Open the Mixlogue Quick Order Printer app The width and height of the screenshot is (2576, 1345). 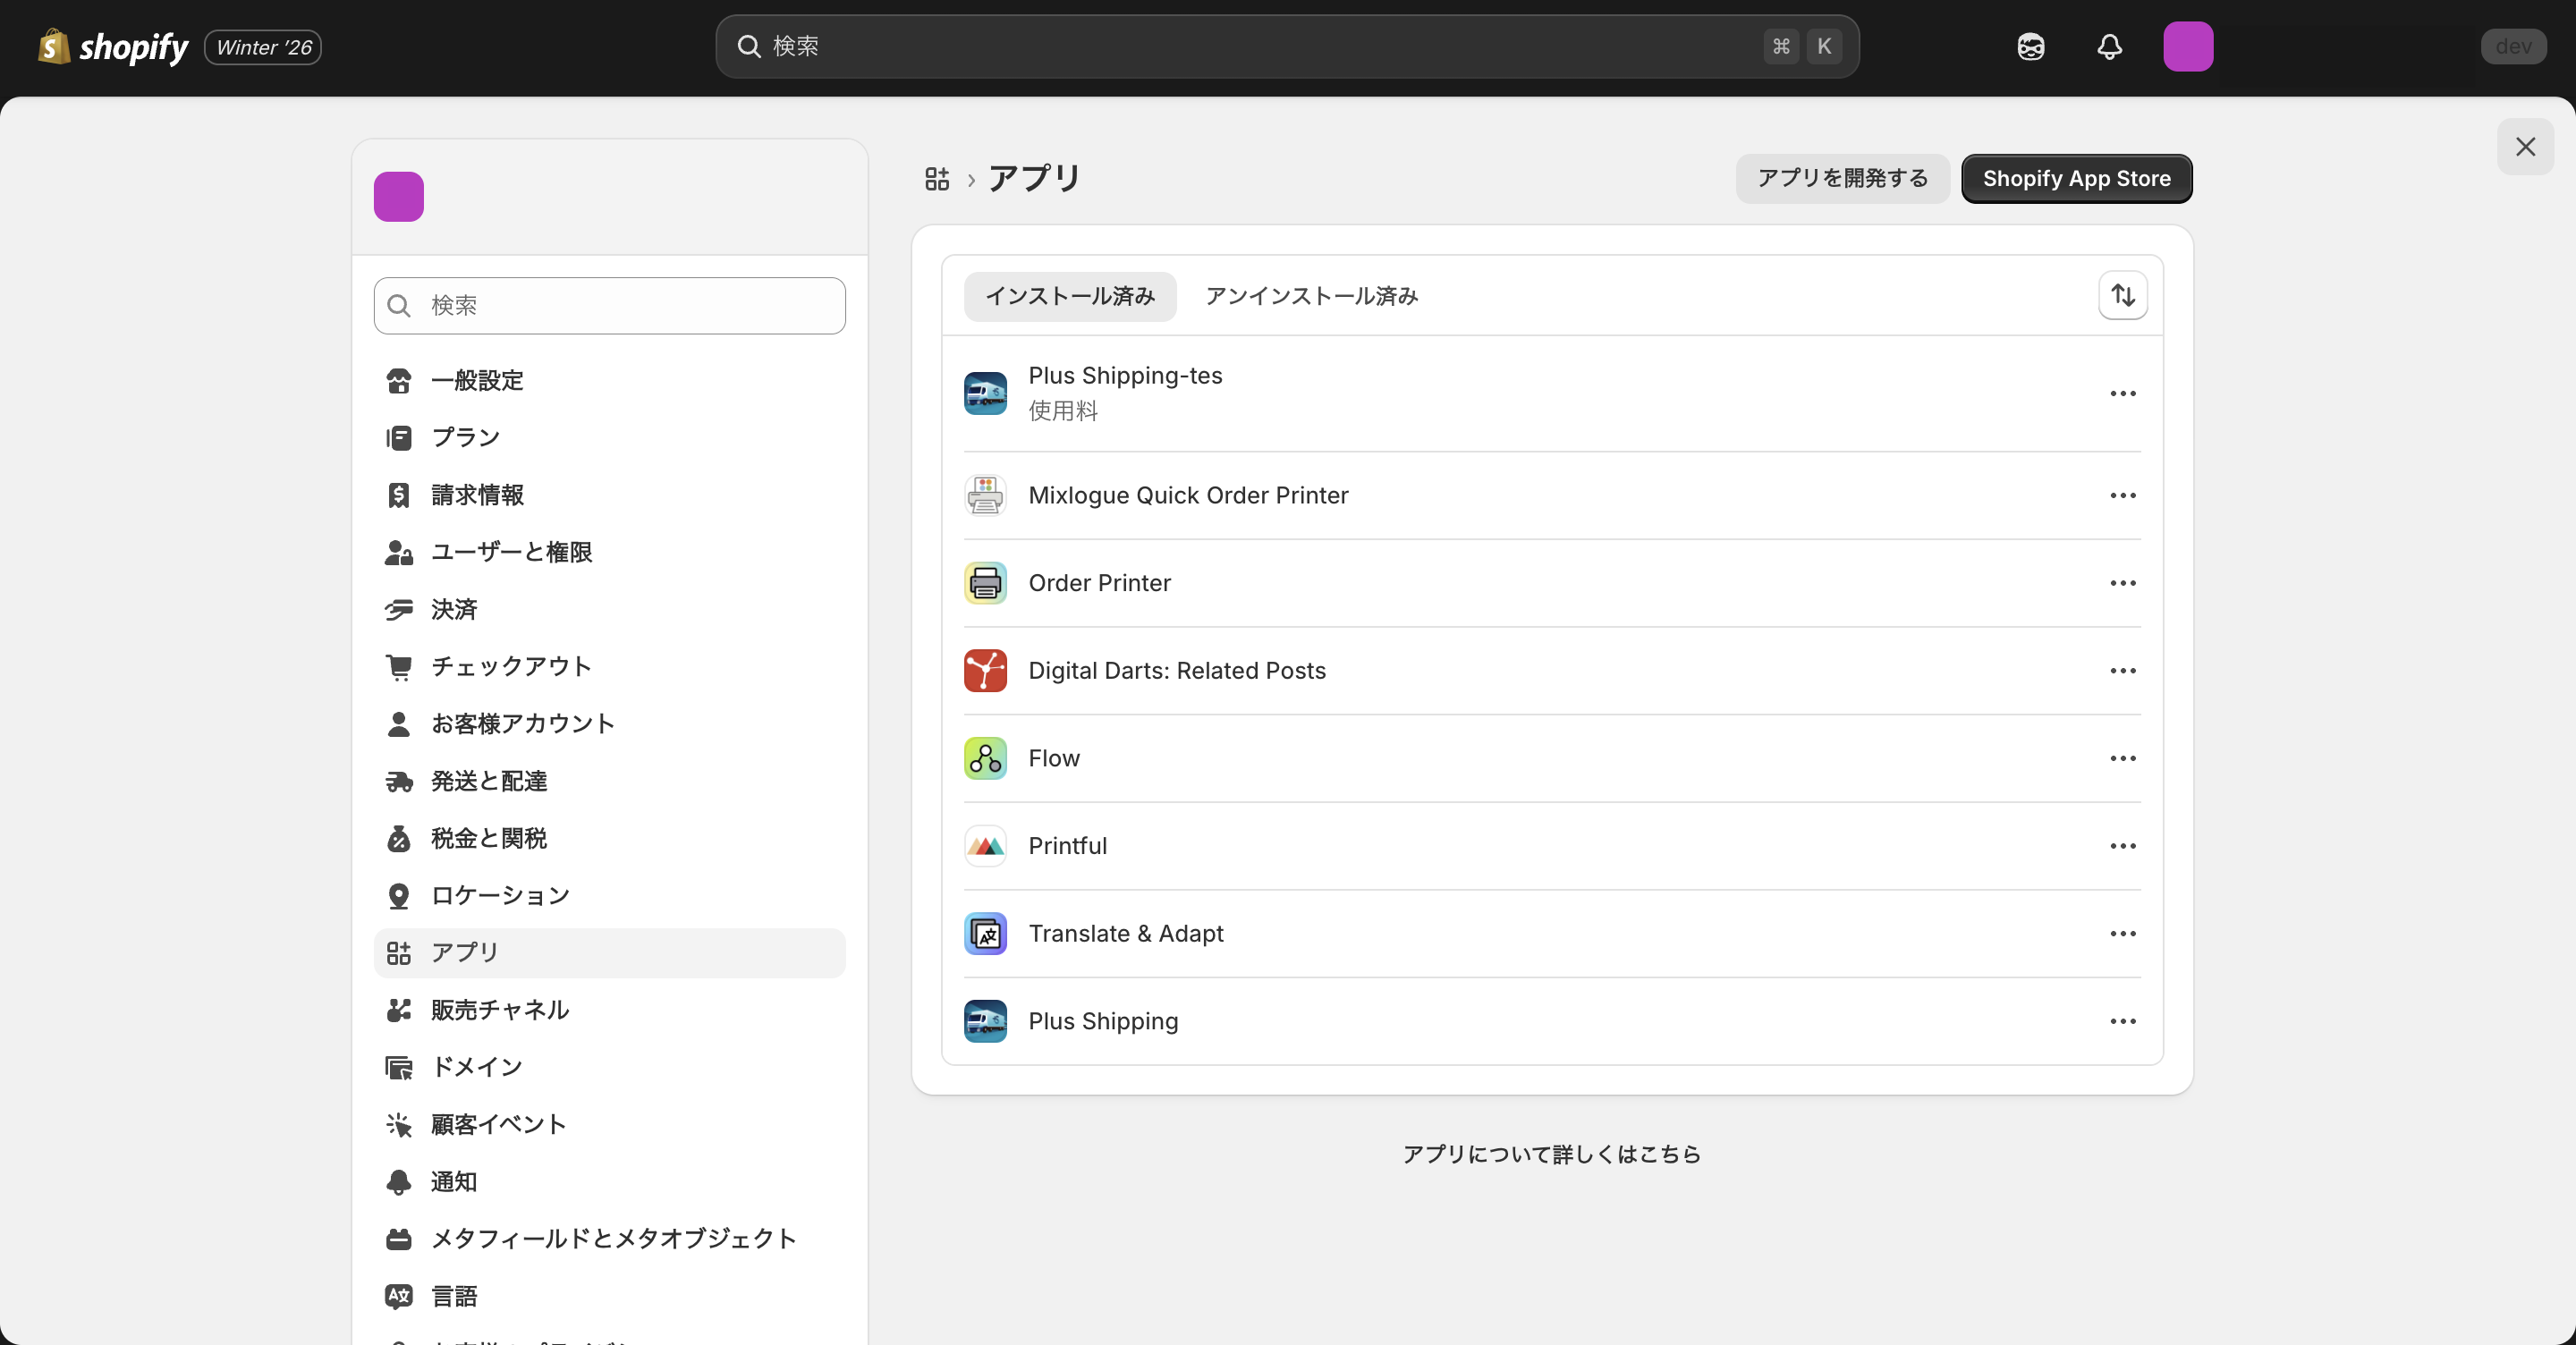[1187, 495]
